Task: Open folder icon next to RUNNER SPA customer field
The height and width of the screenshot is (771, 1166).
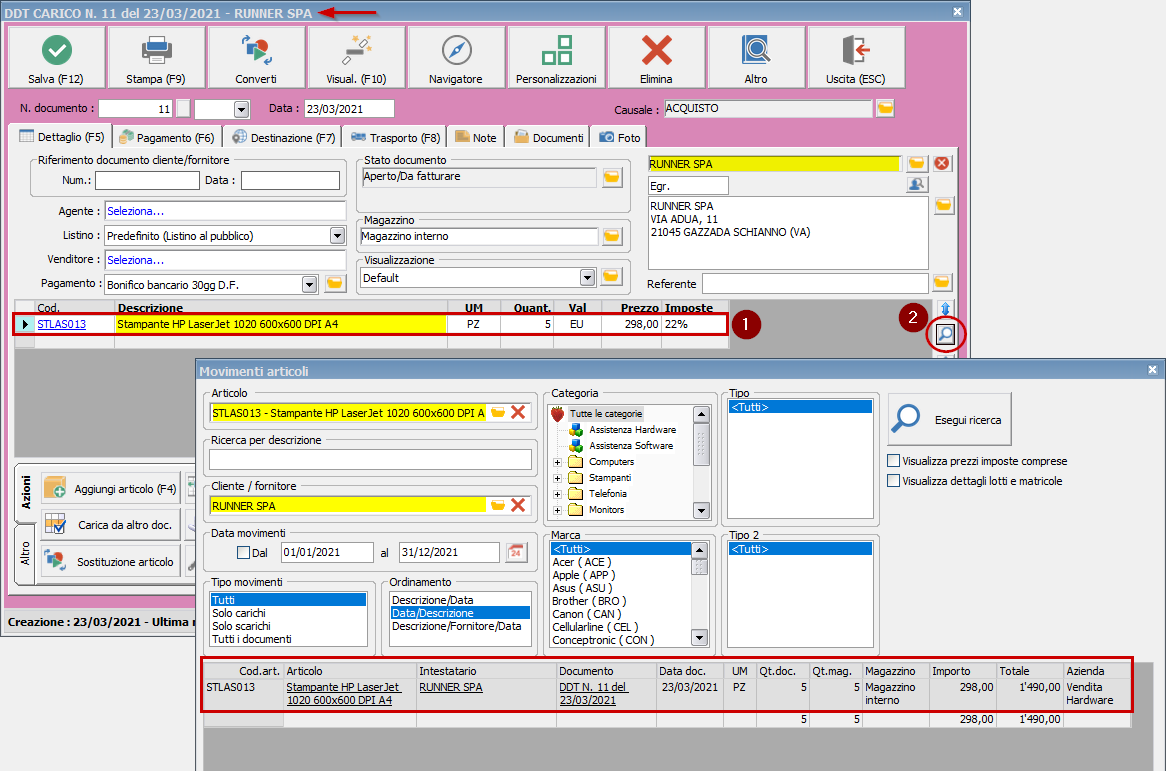Action: (916, 164)
